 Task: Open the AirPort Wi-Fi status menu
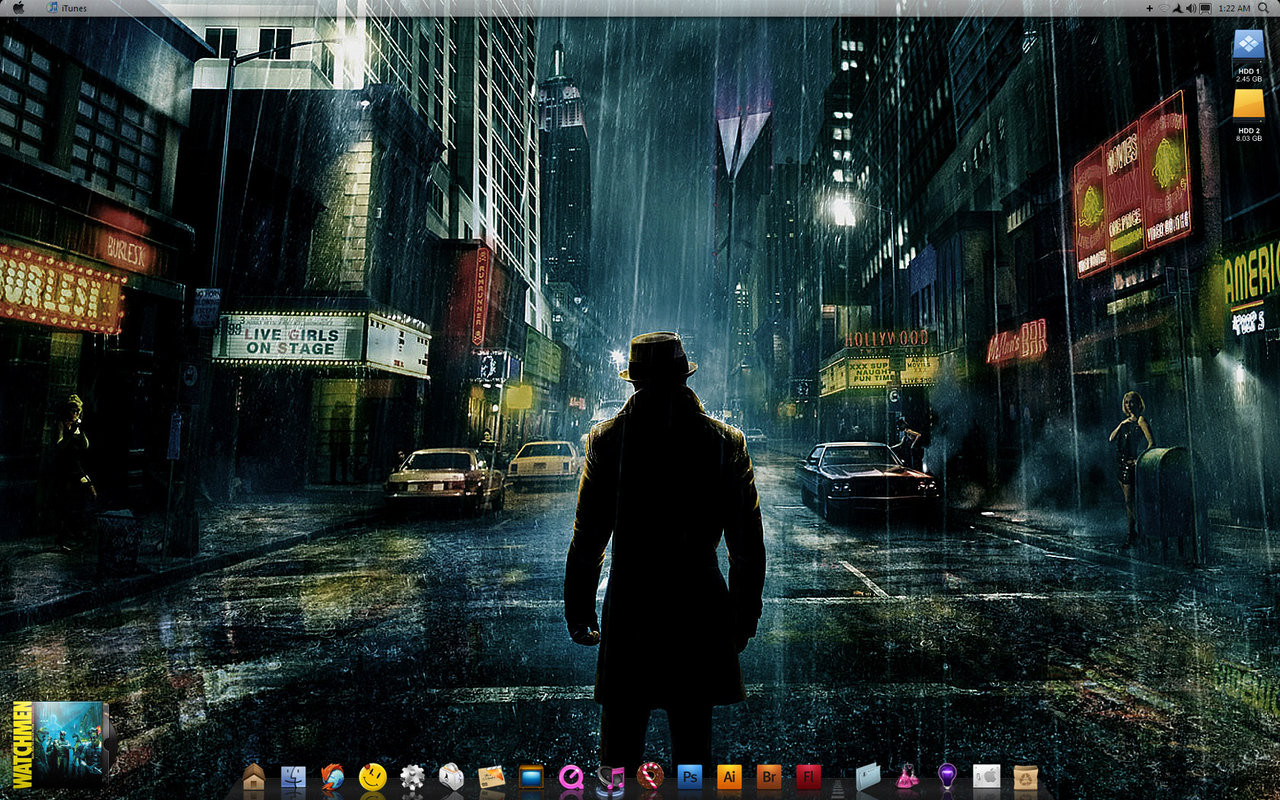click(1163, 8)
